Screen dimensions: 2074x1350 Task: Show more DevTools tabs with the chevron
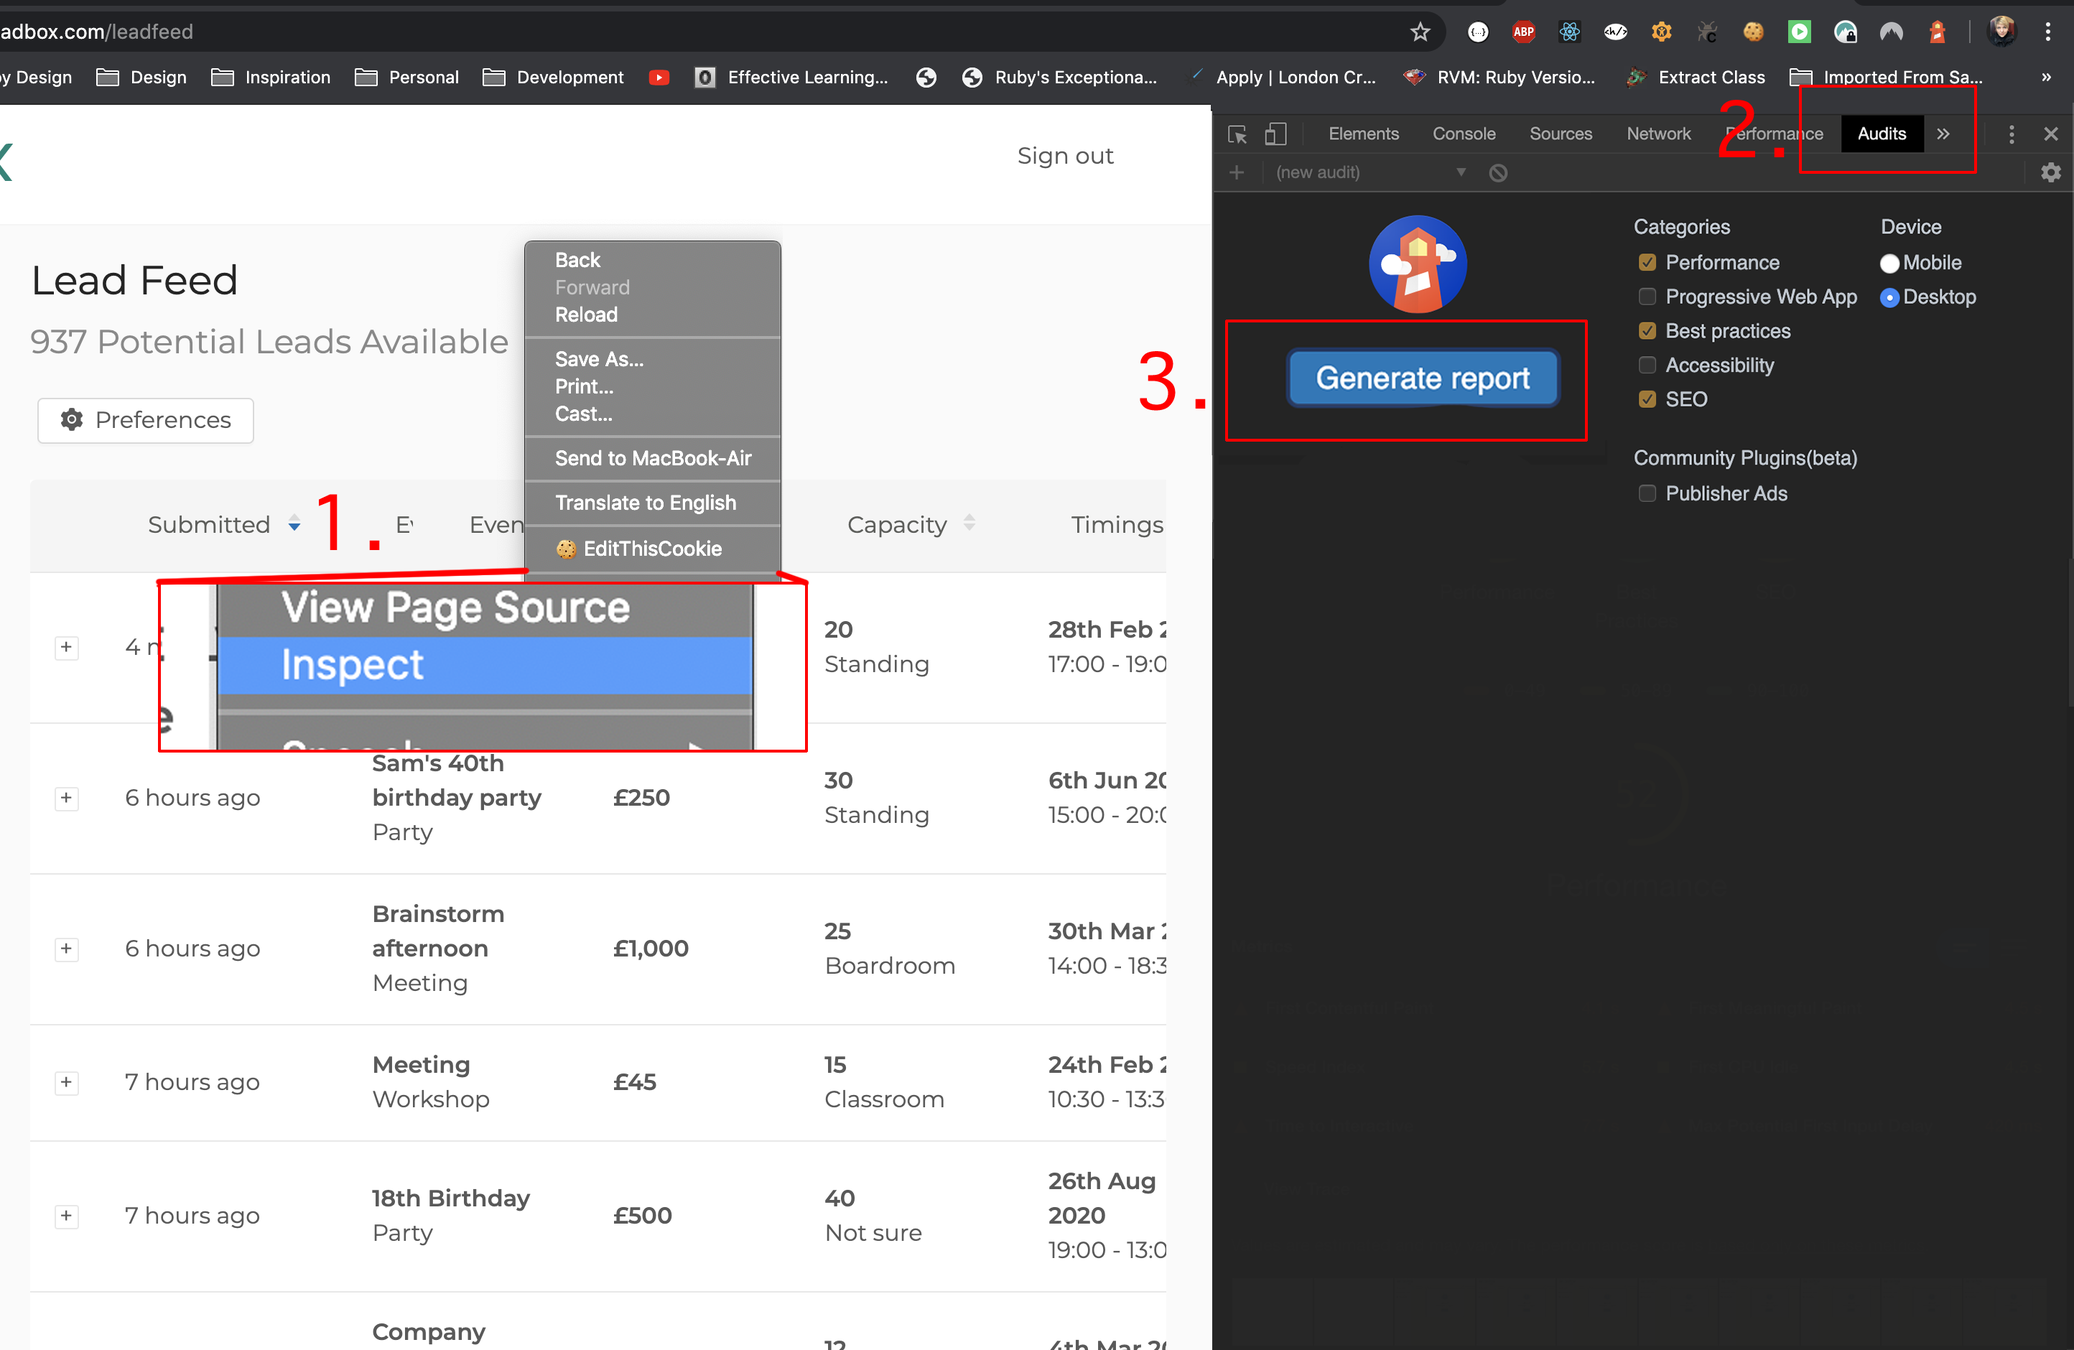tap(1943, 134)
